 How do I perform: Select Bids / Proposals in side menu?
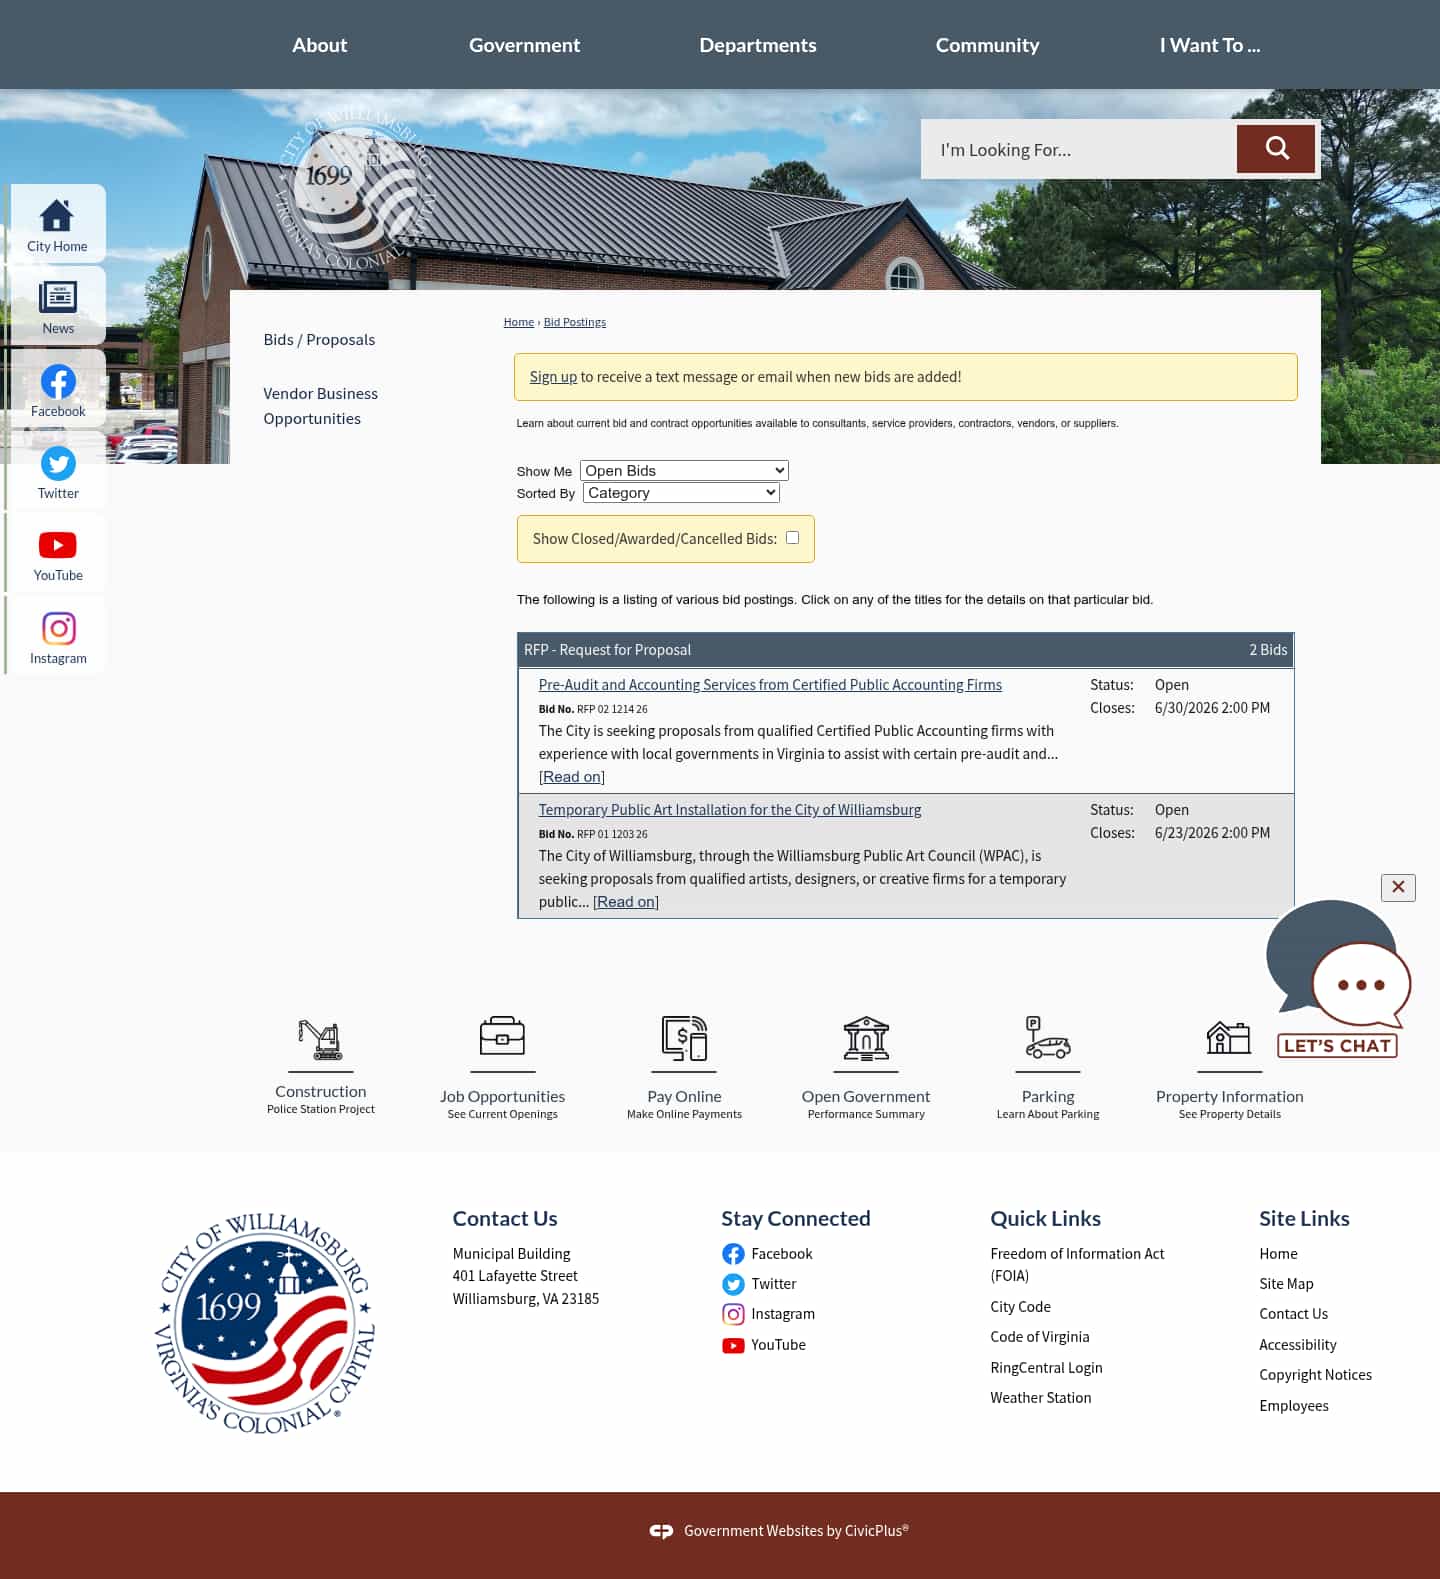pyautogui.click(x=319, y=340)
